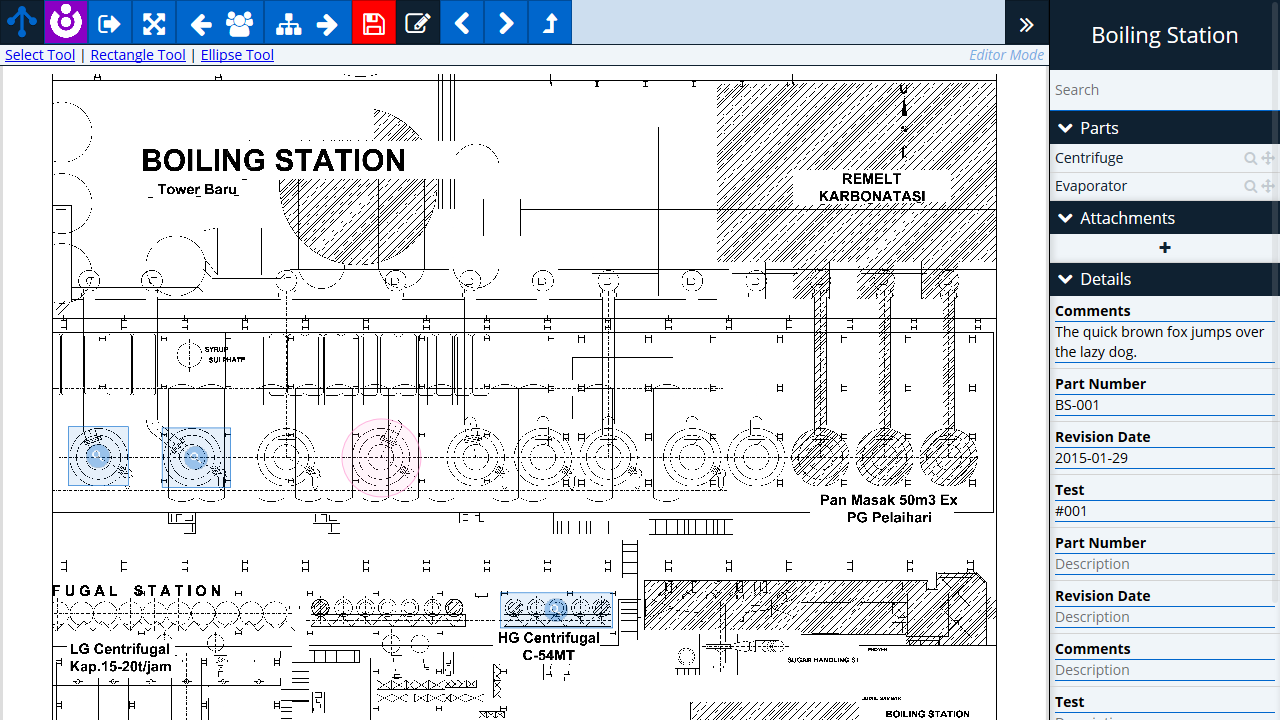The image size is (1280, 720).
Task: Toggle fullscreen with the expand-arrows icon
Action: point(154,22)
